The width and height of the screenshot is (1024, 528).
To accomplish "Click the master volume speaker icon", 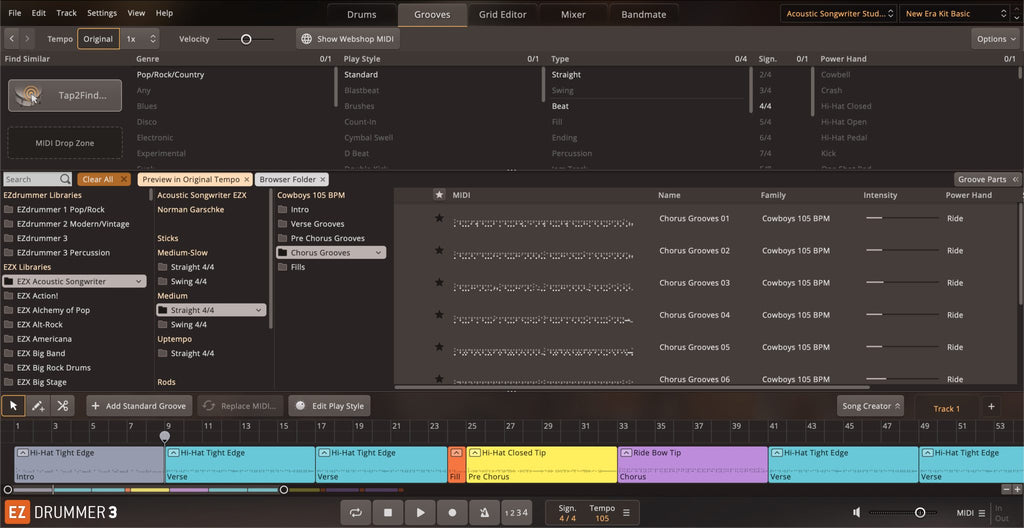I will (x=857, y=513).
